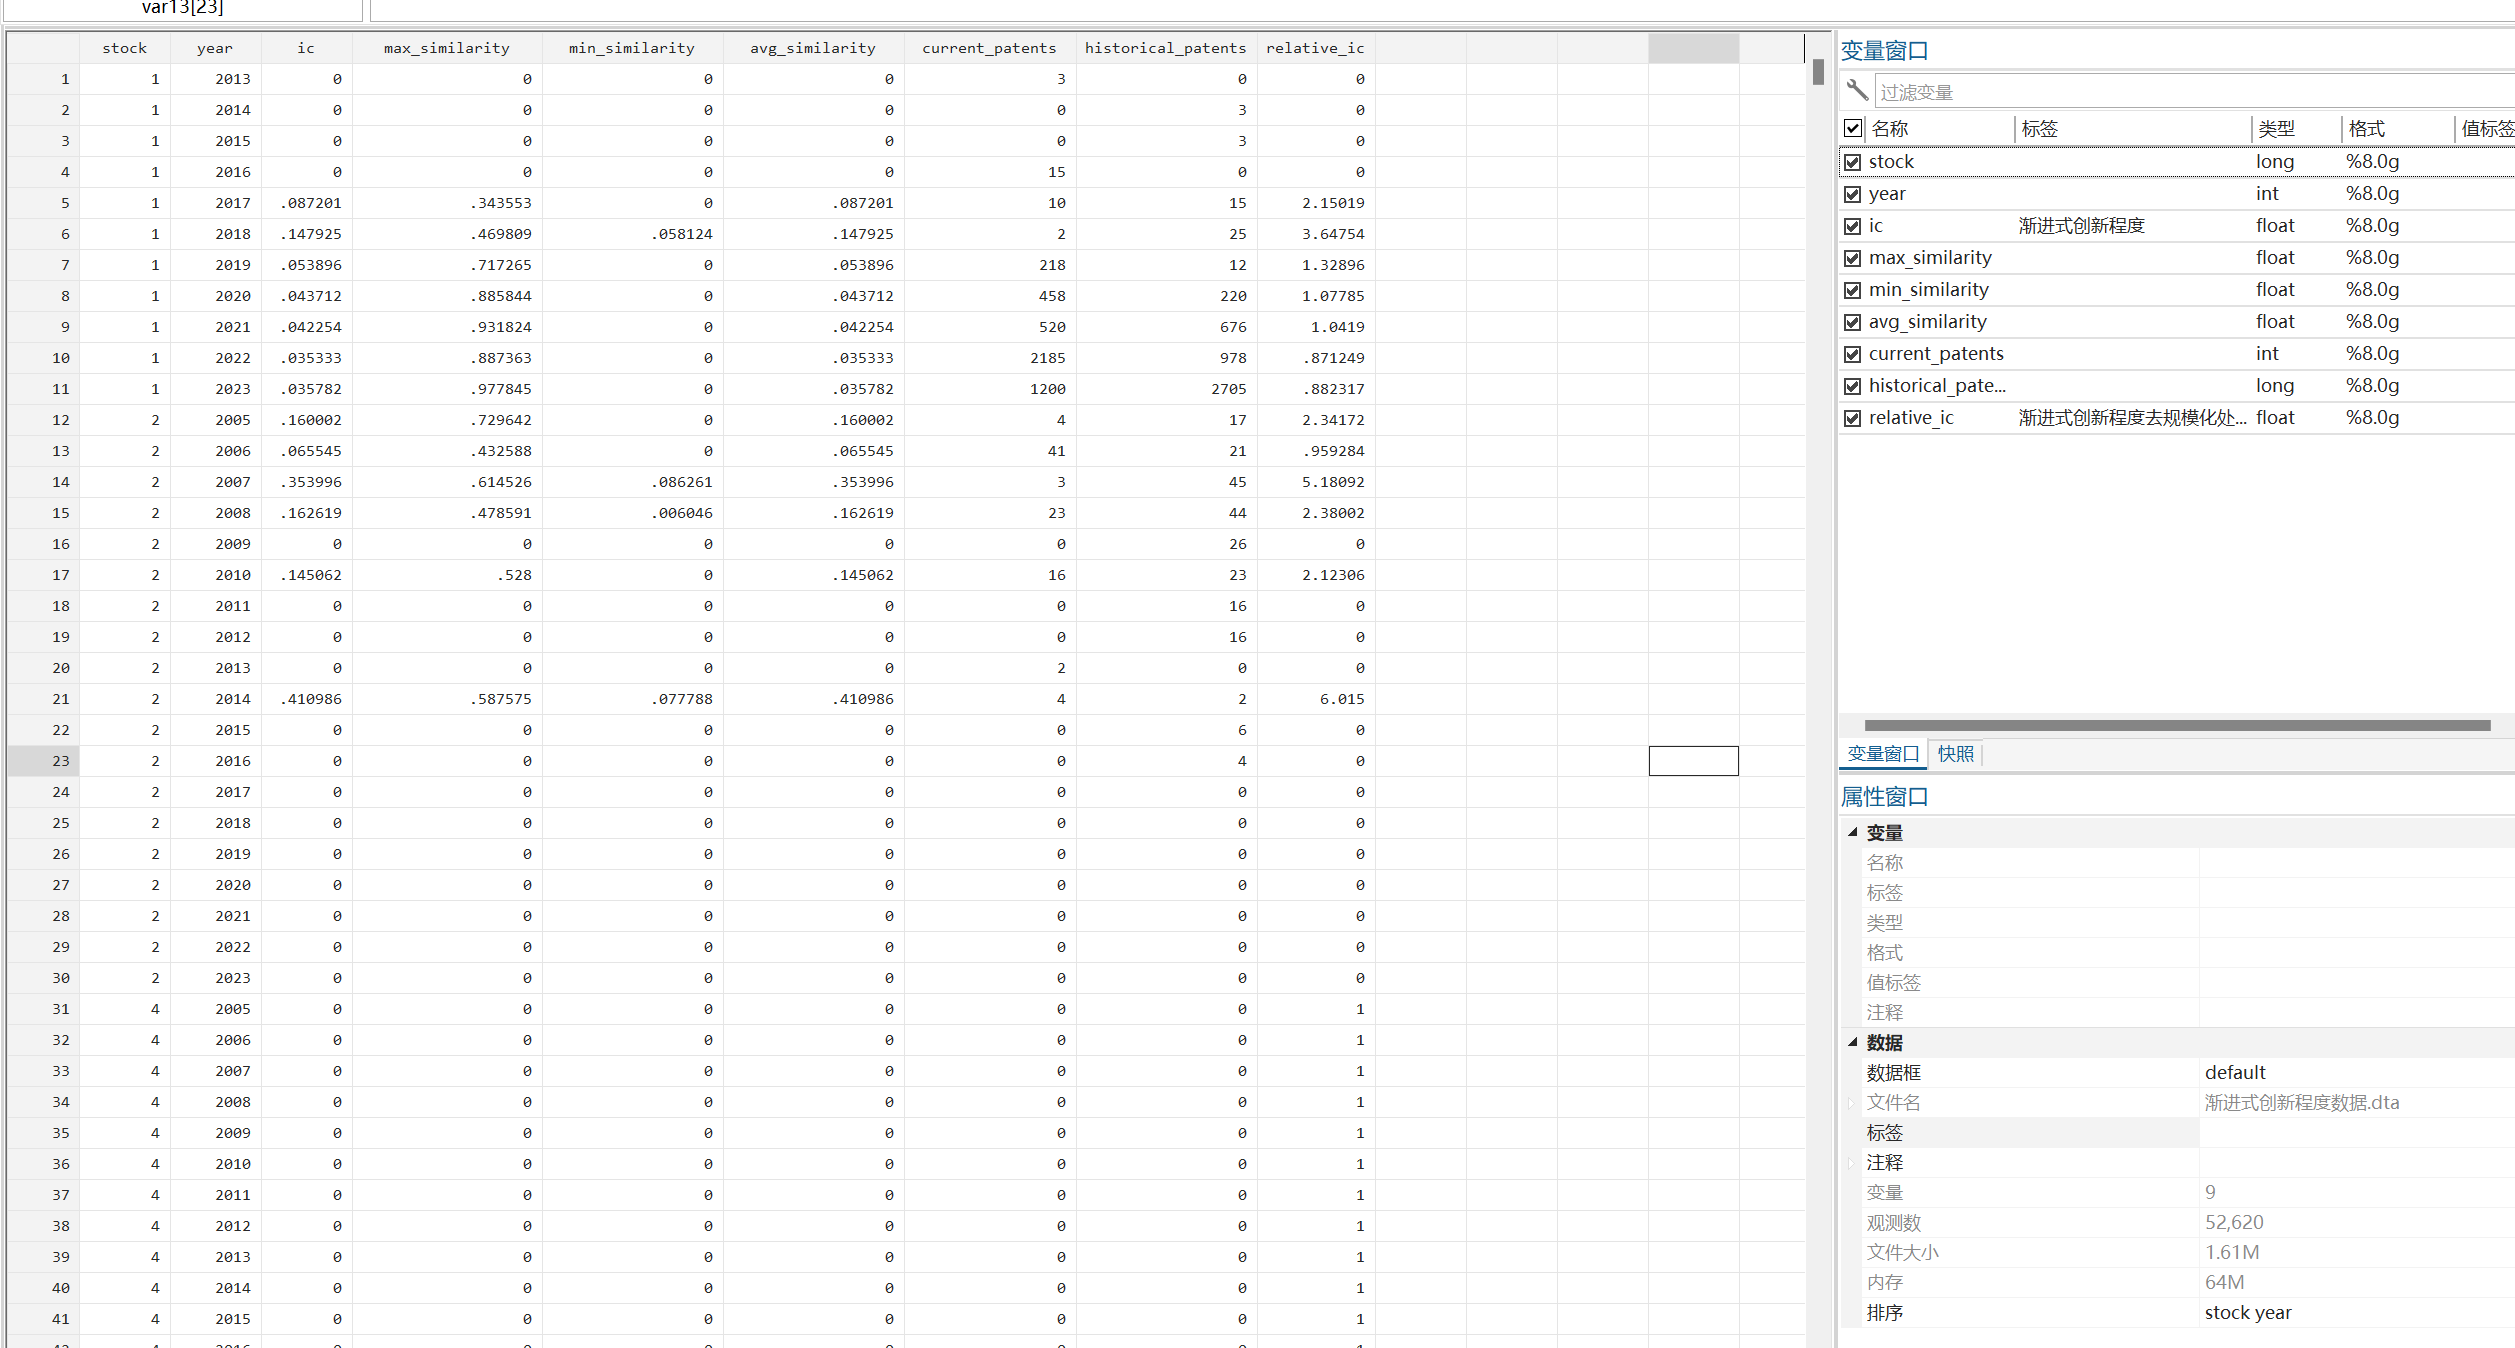The height and width of the screenshot is (1348, 2515).
Task: Select the 变量窗口 tab
Action: coord(1883,754)
